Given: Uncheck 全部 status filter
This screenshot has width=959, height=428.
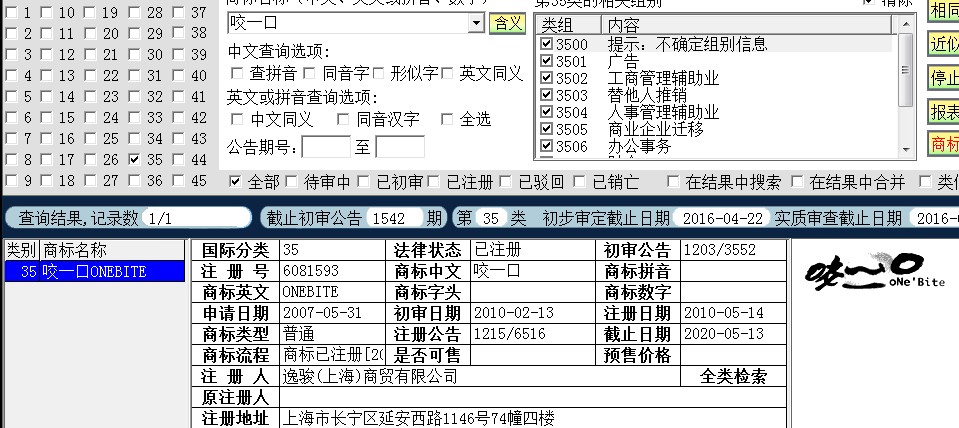Looking at the screenshot, I should pos(235,182).
